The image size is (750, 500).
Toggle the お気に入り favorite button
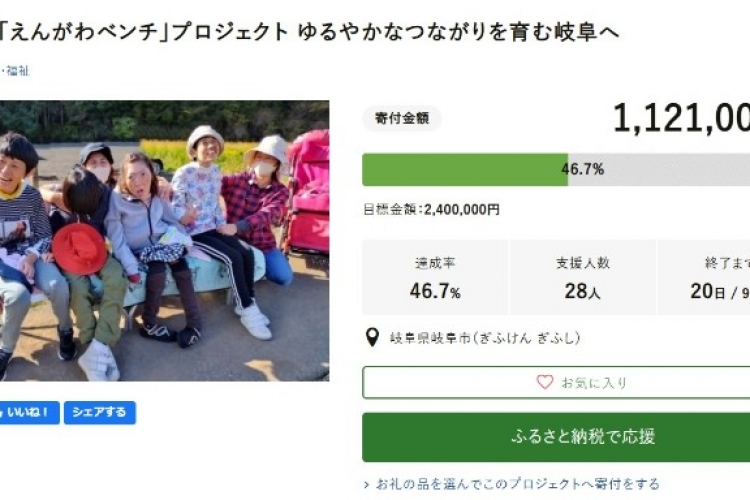click(x=556, y=382)
